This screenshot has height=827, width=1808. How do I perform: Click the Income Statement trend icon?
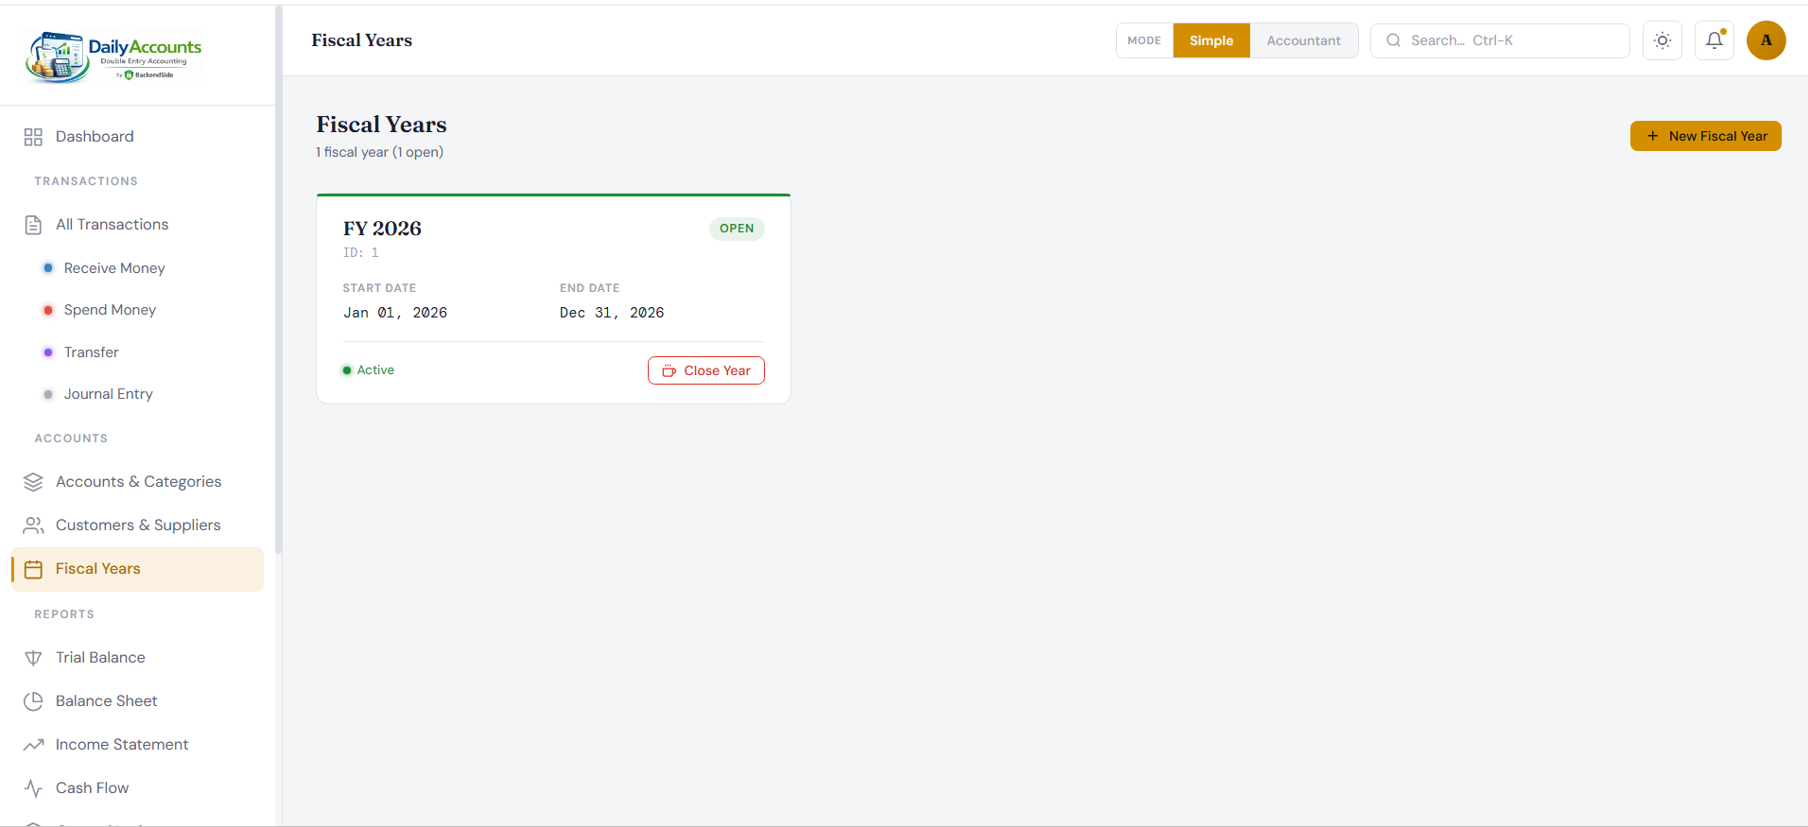tap(33, 745)
